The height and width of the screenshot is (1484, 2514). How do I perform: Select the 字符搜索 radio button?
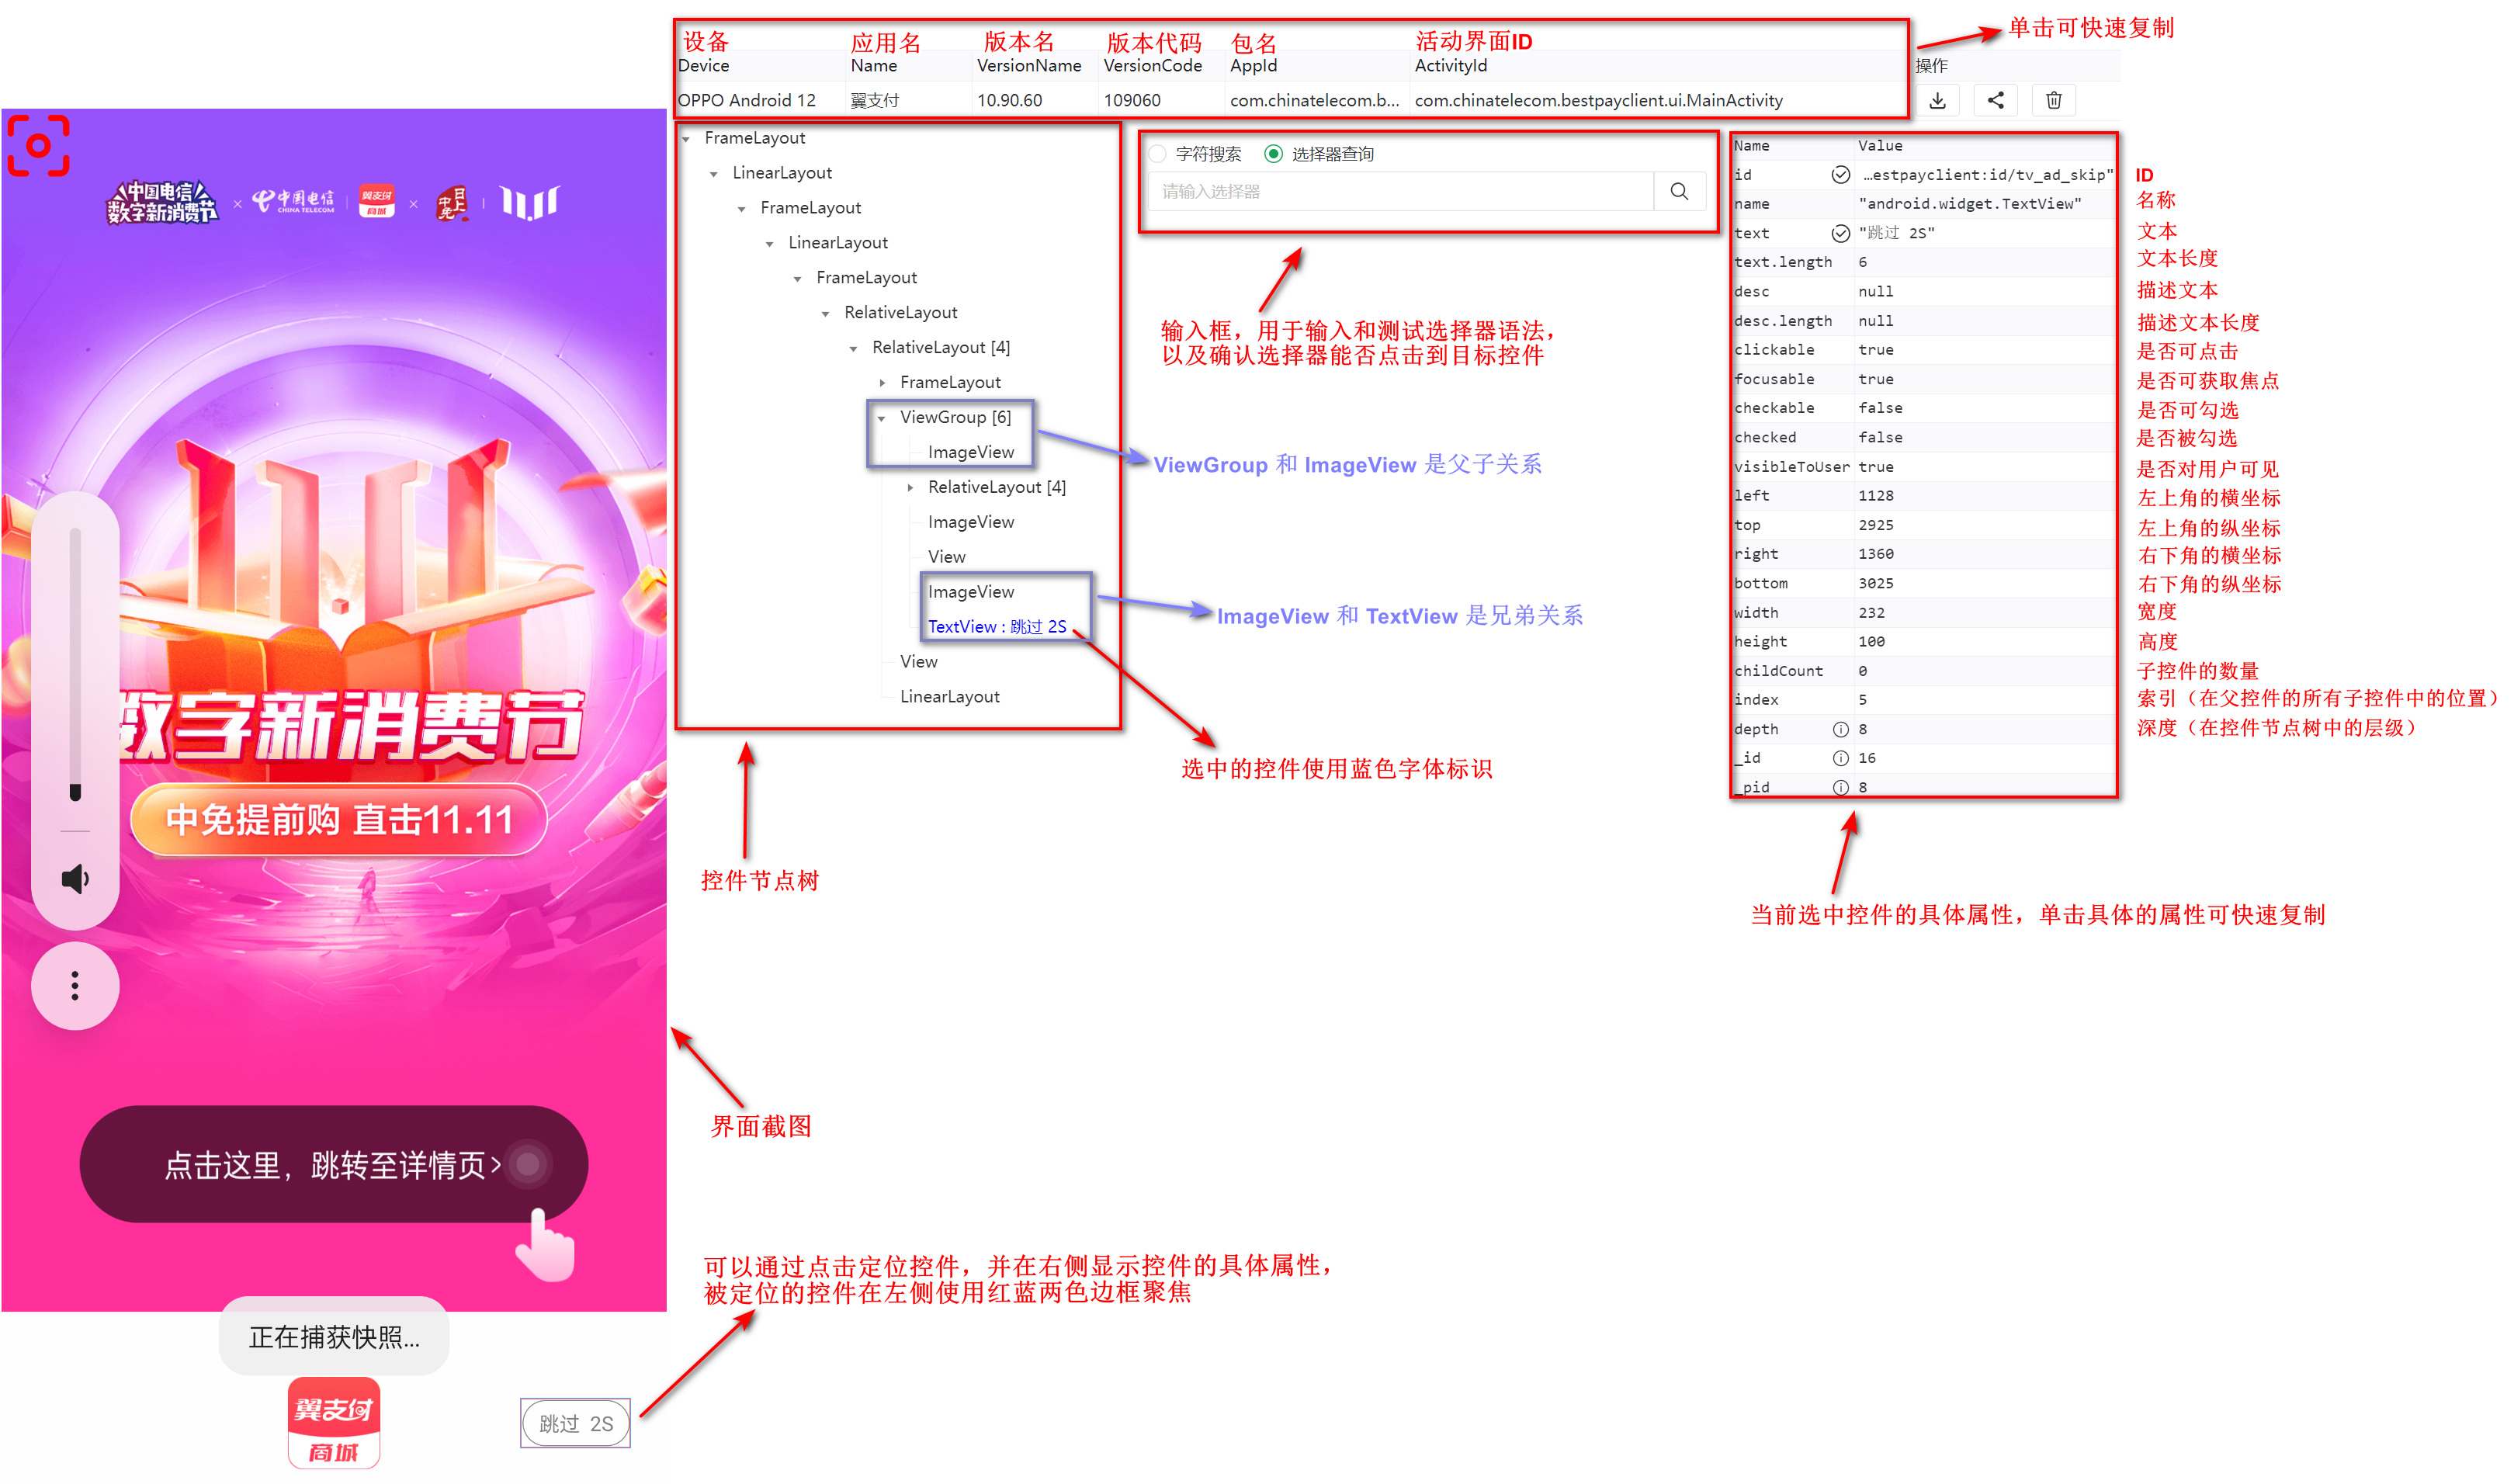[x=1158, y=153]
